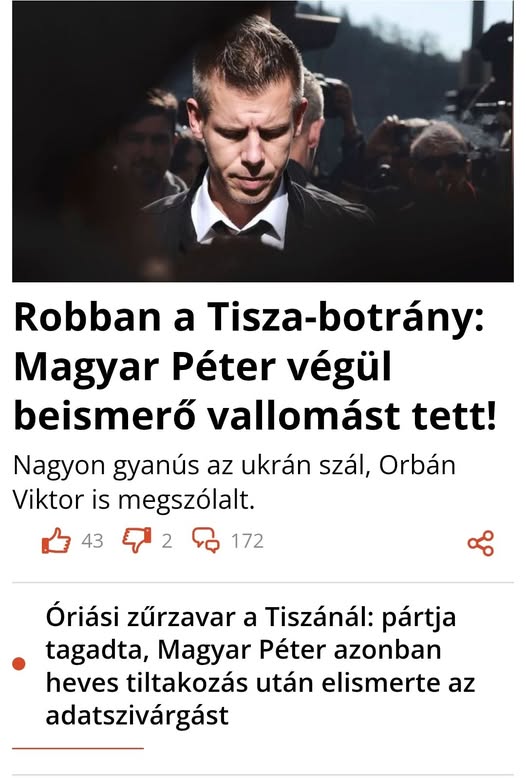Click headline line 'beismerő vallomást tett!'
The width and height of the screenshot is (526, 778).
click(x=255, y=415)
